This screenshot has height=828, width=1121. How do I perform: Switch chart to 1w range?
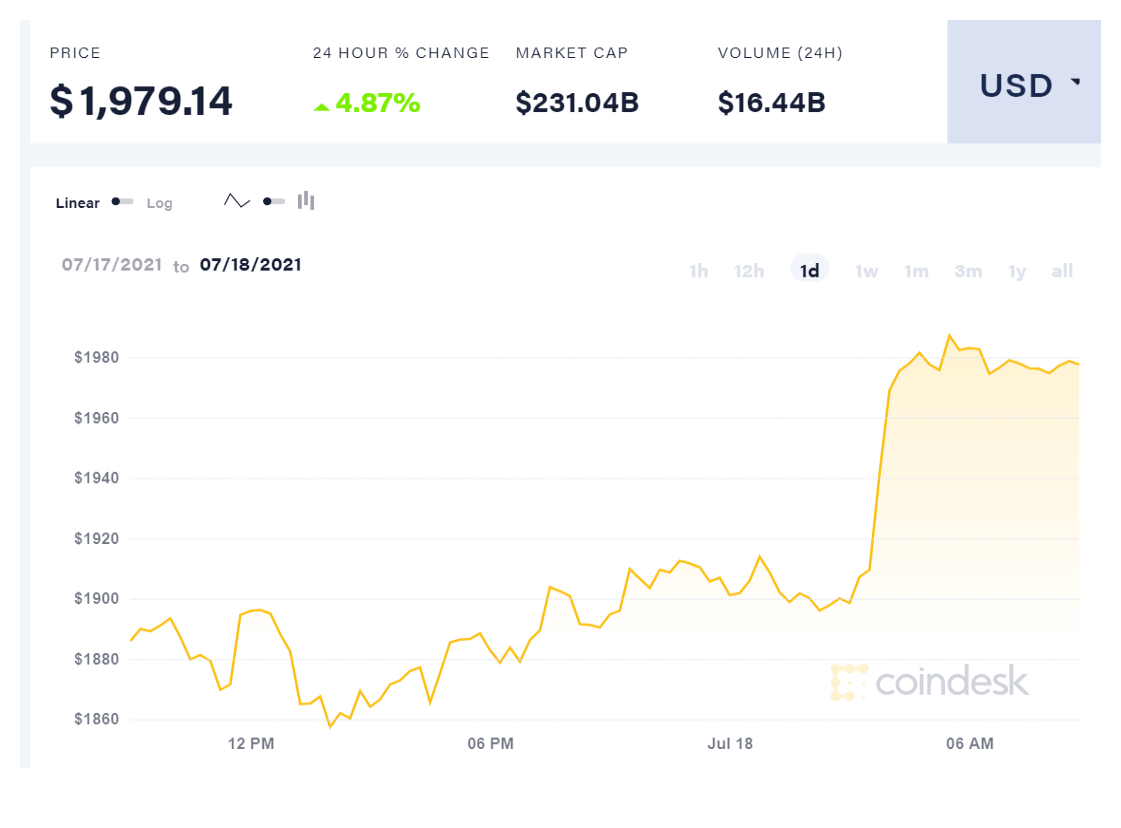coord(866,271)
